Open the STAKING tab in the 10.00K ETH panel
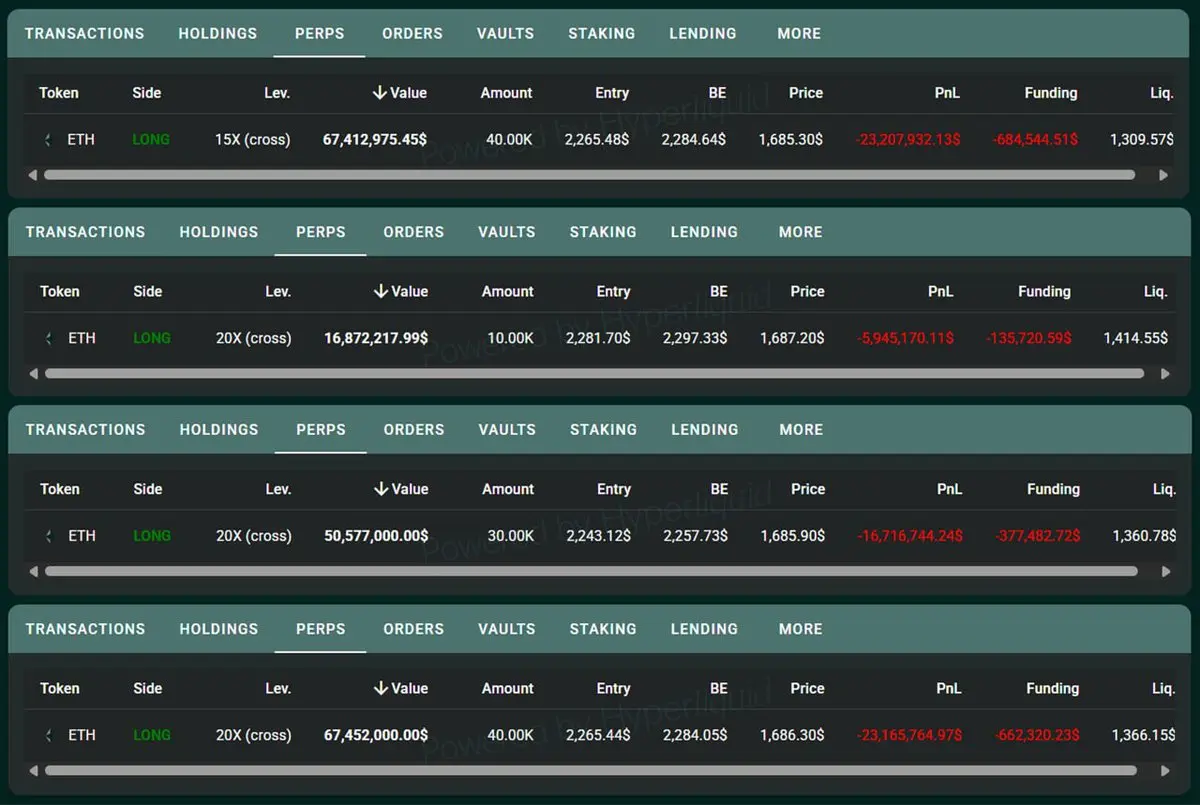The height and width of the screenshot is (805, 1200). click(603, 232)
